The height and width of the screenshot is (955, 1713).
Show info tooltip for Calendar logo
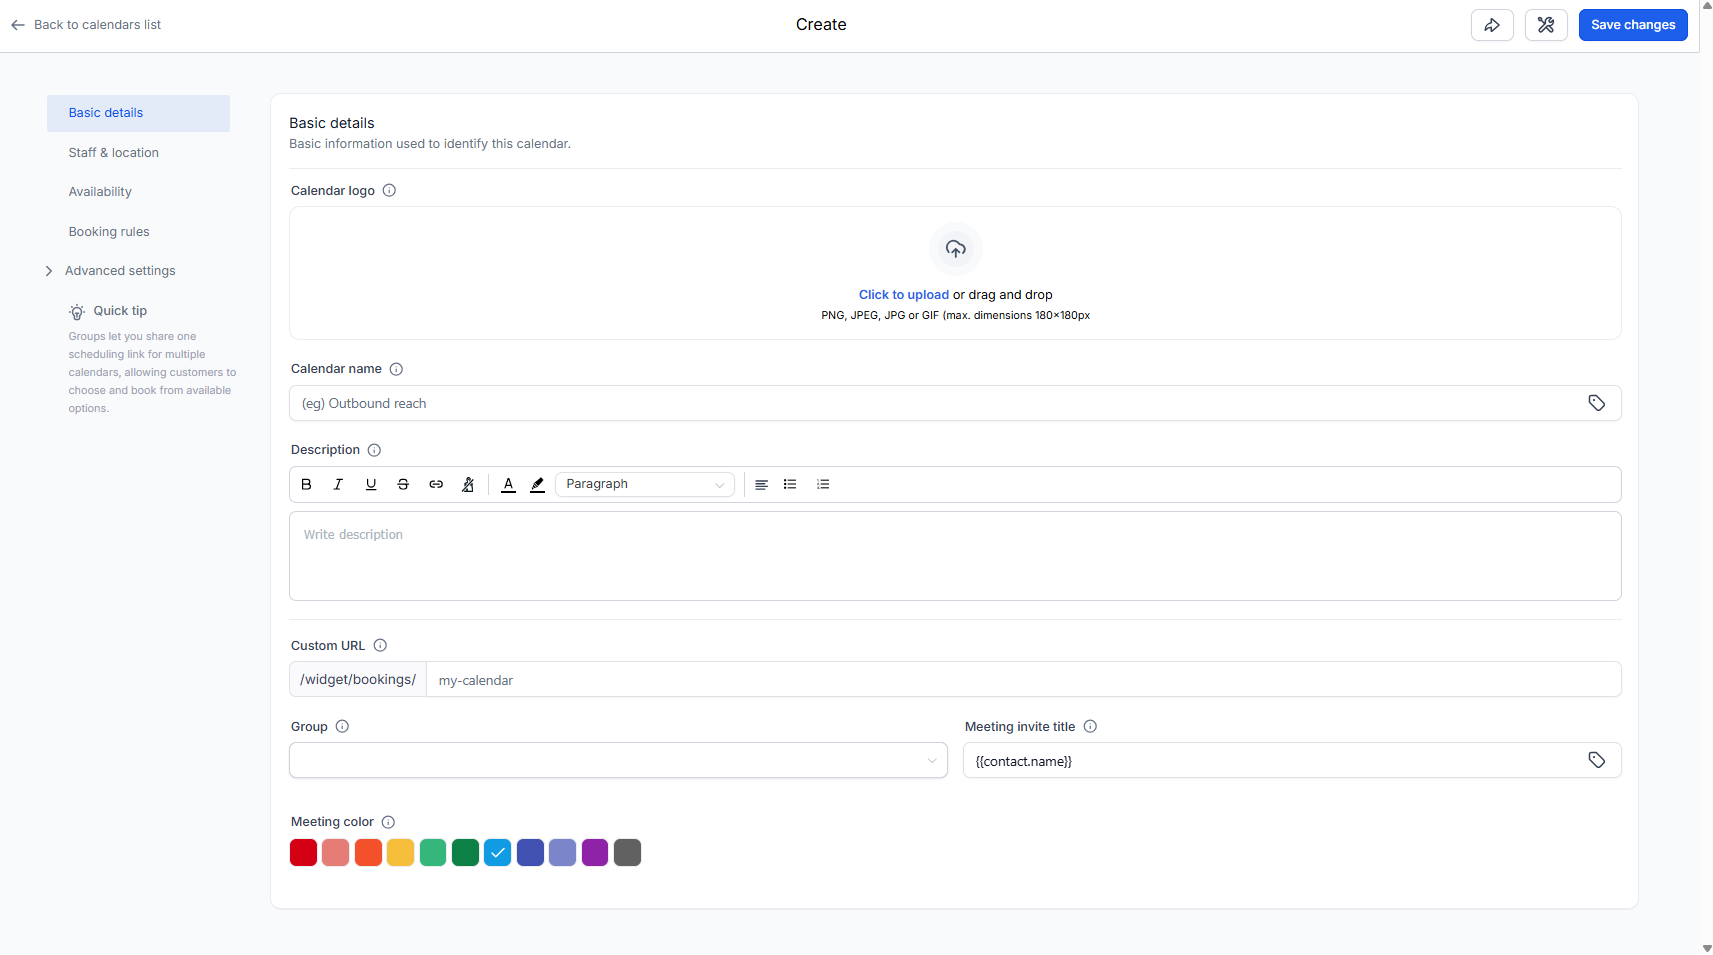coord(390,191)
